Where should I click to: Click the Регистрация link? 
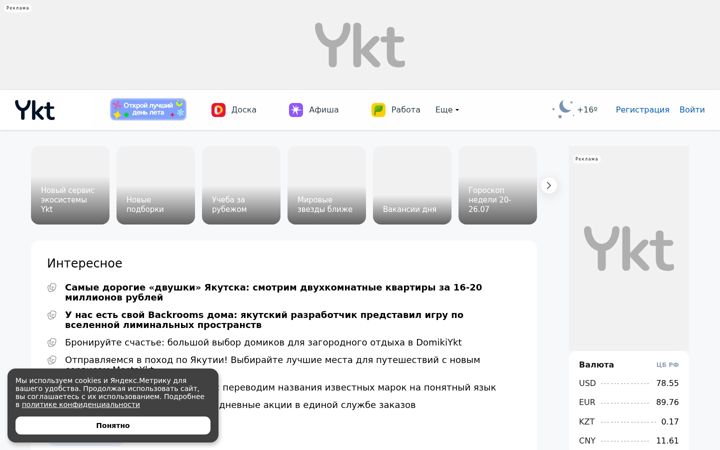(642, 110)
